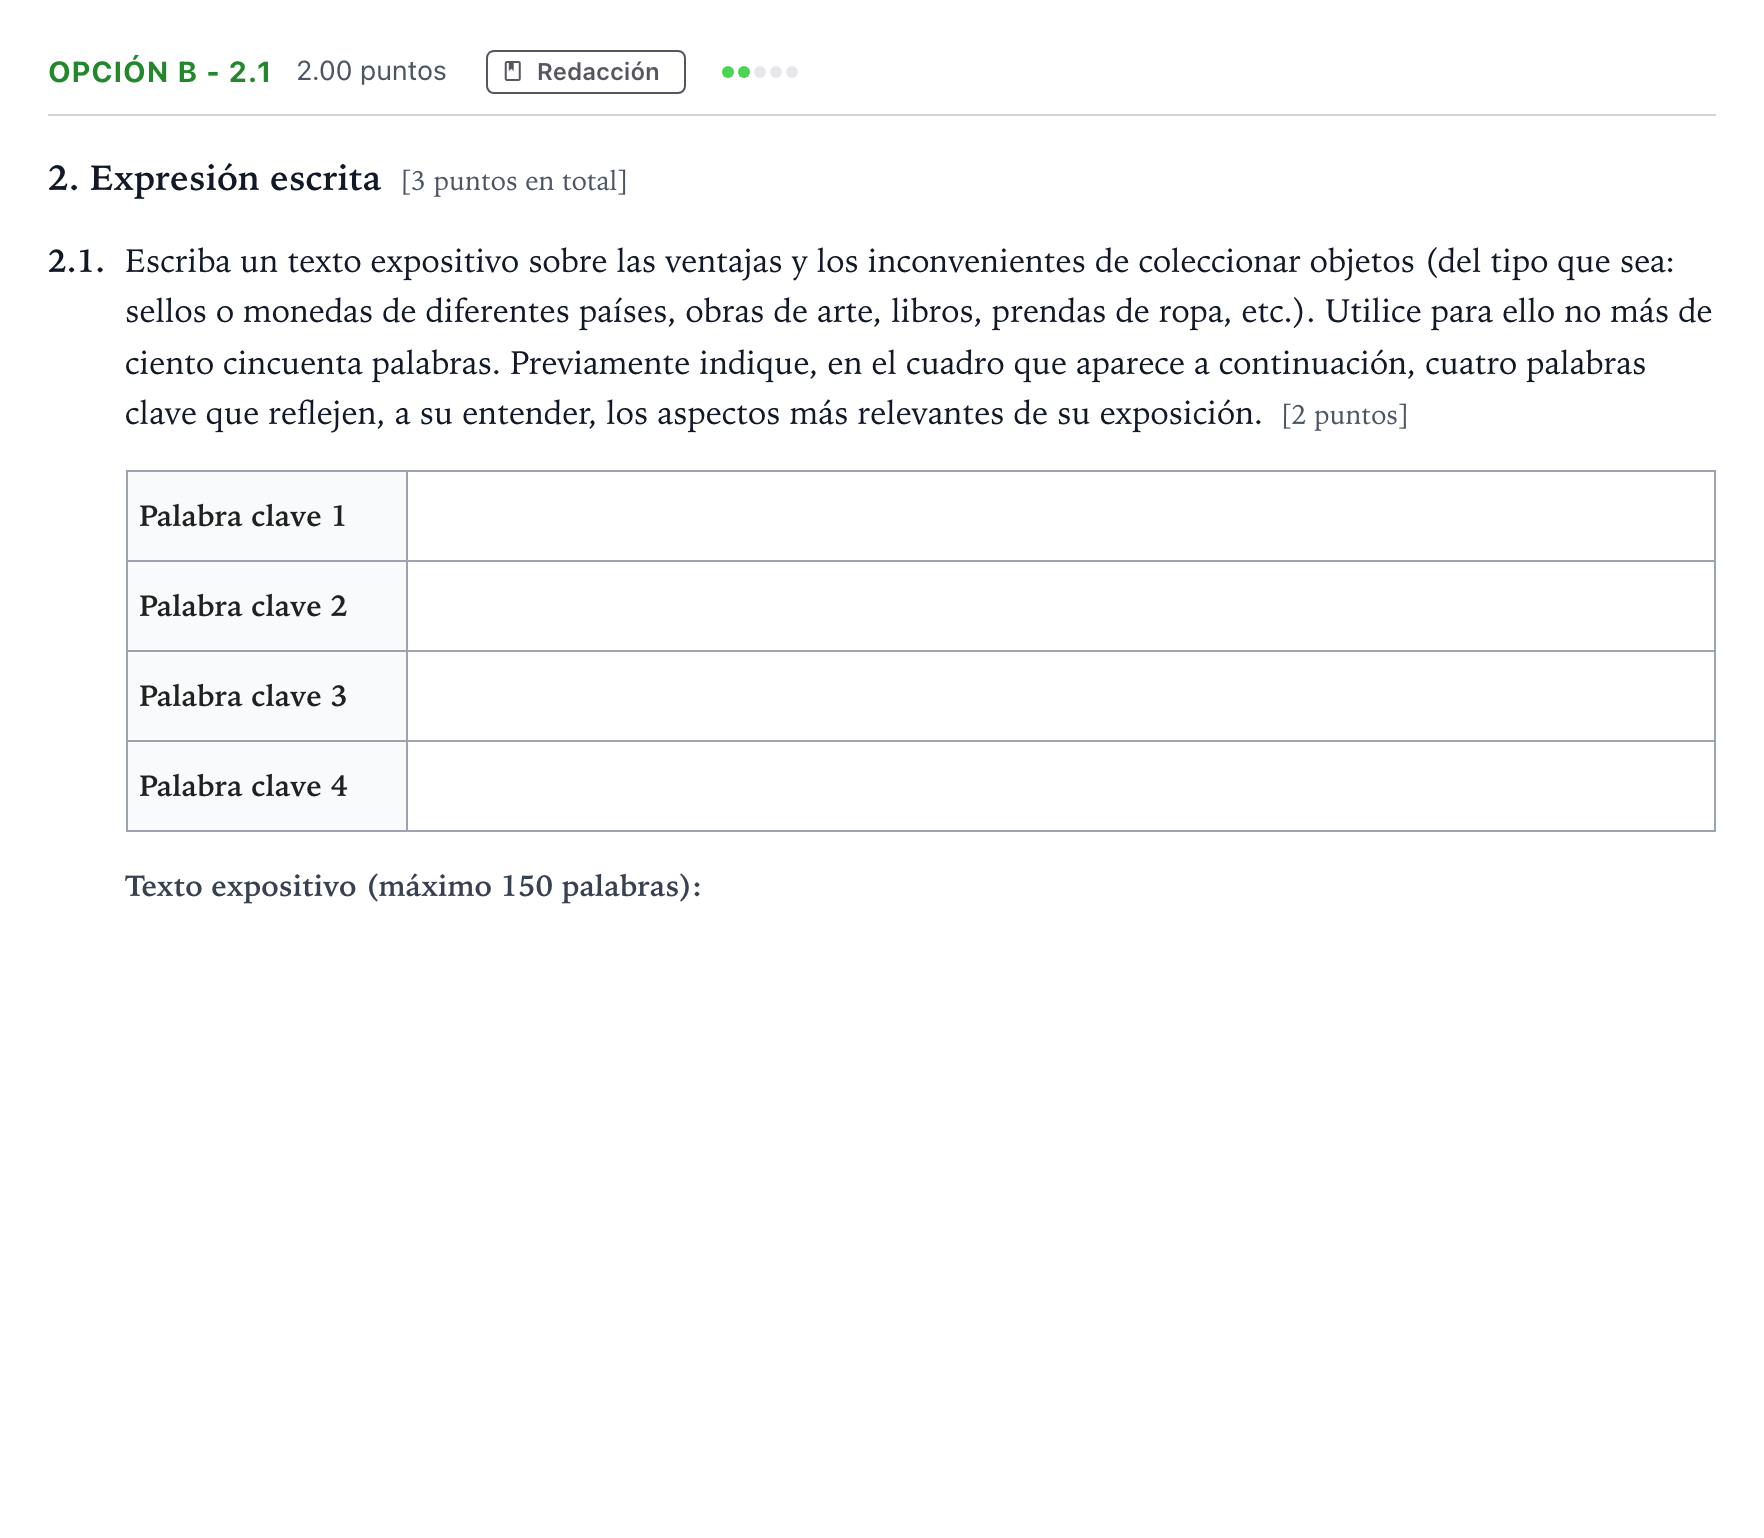Click the 2.00 puntos label
The width and height of the screenshot is (1764, 1538).
pos(371,71)
